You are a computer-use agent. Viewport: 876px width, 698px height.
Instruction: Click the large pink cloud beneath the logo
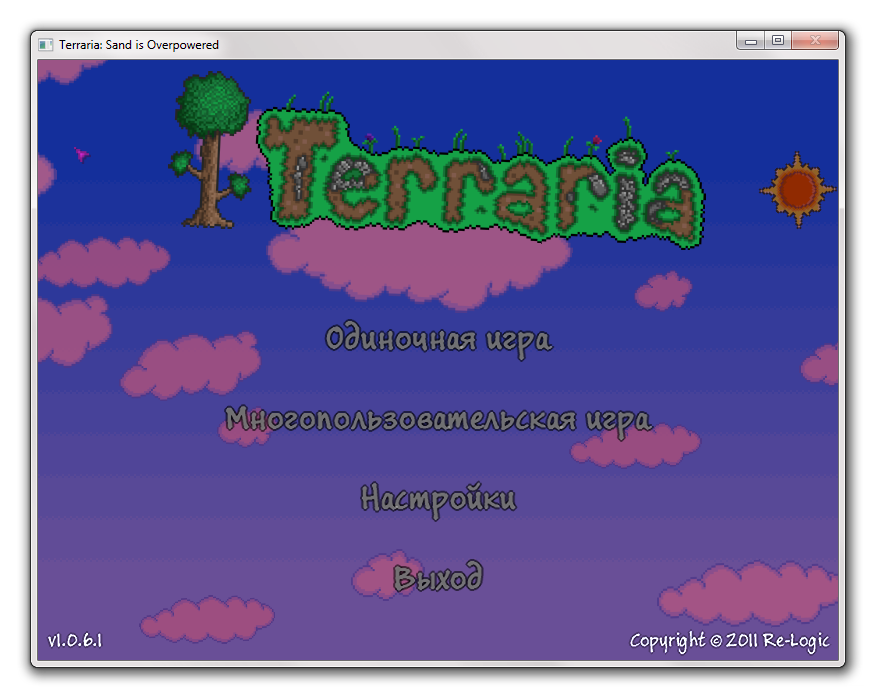coord(419,265)
